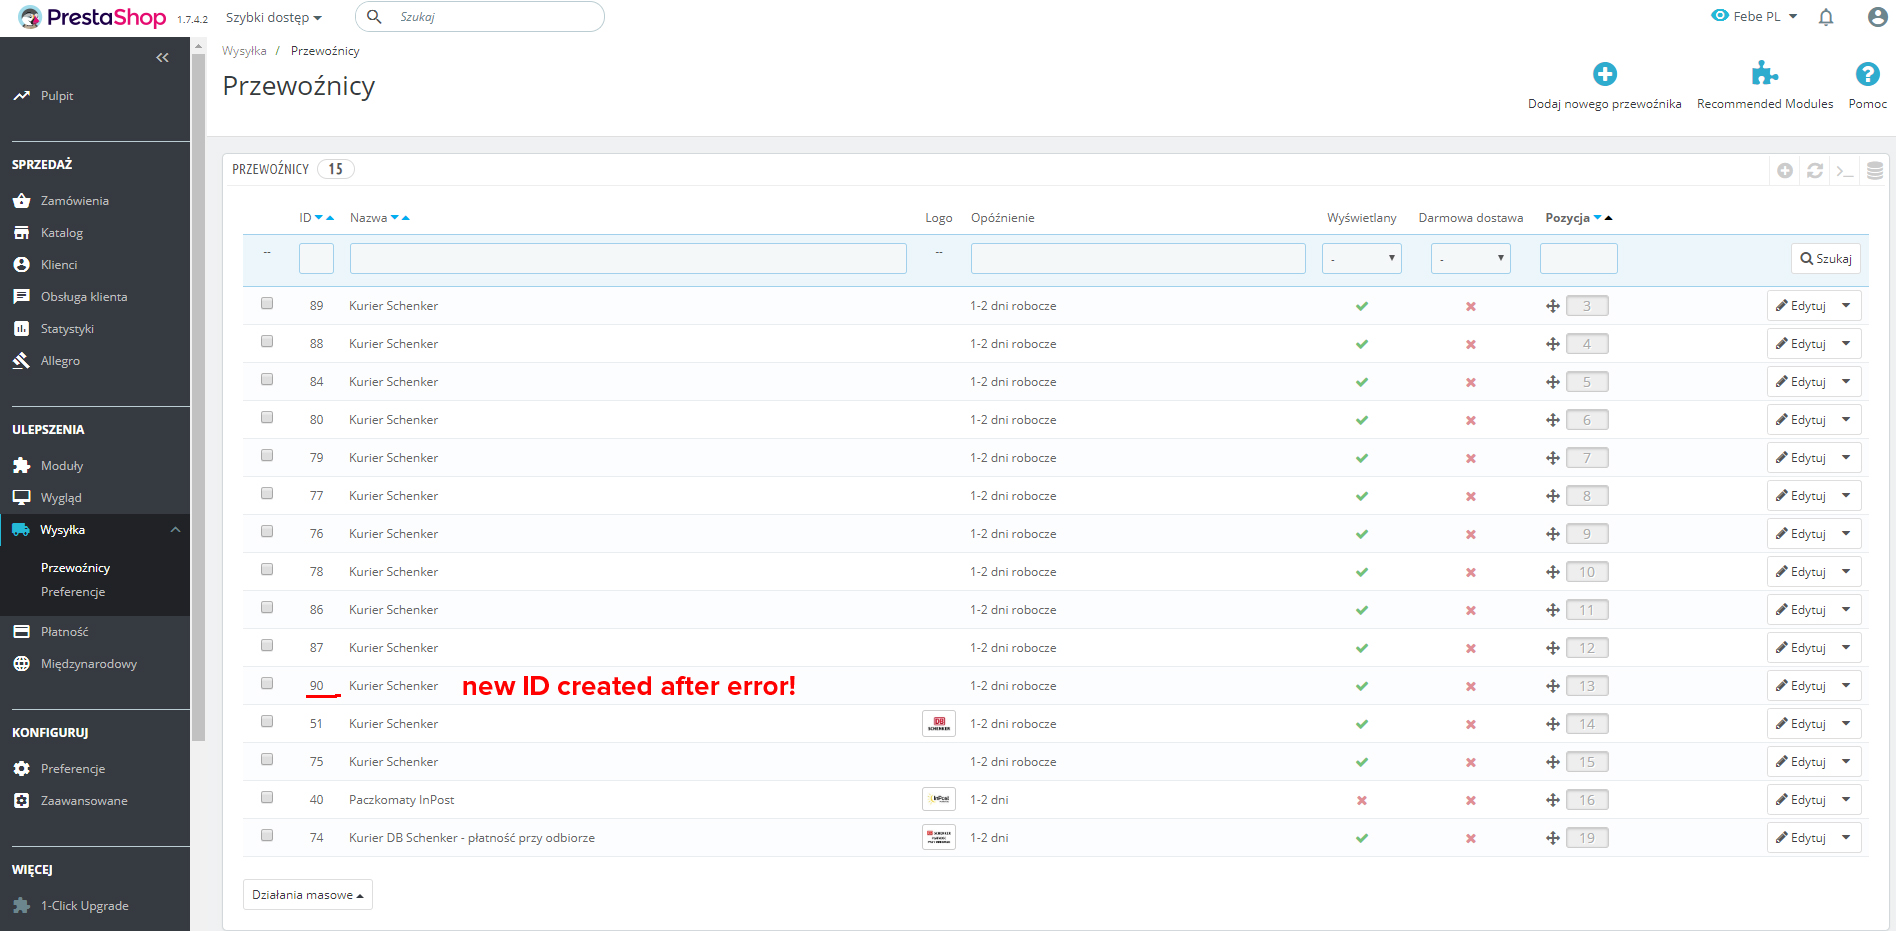Open Zaawansowane settings in the sidebar
The height and width of the screenshot is (931, 1896).
click(x=84, y=801)
